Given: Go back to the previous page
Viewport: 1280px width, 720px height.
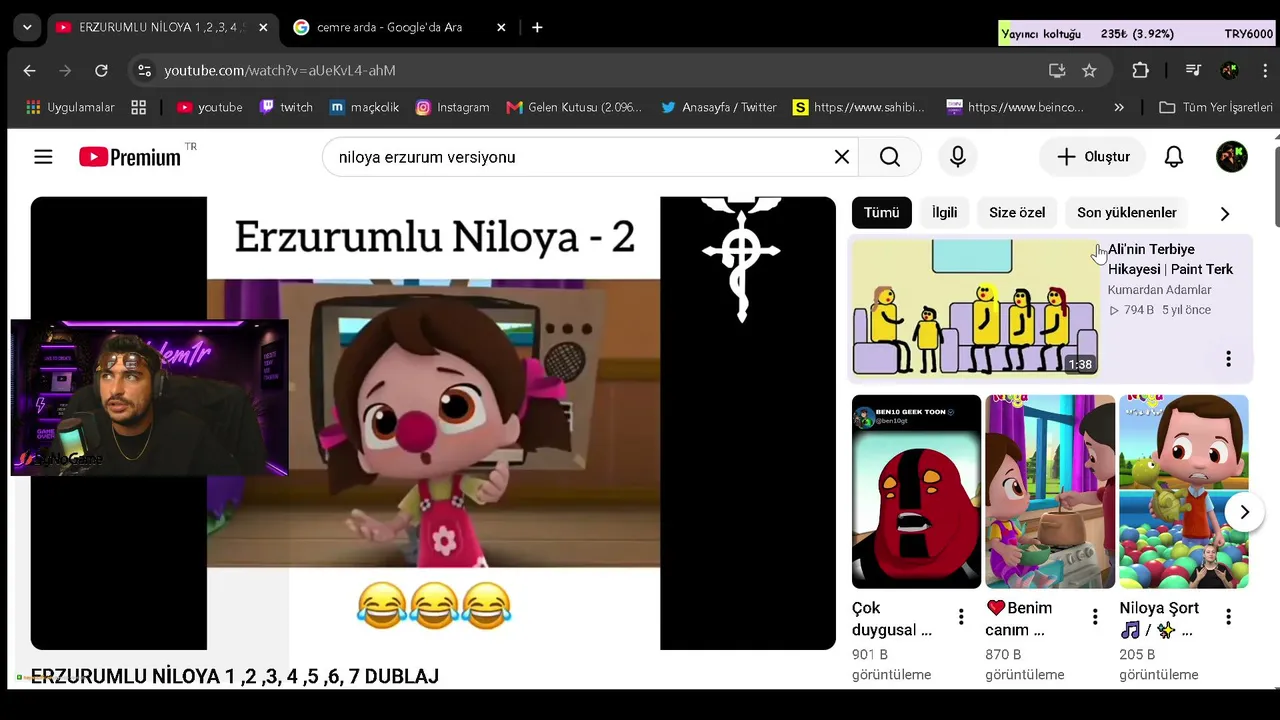Looking at the screenshot, I should [x=29, y=70].
